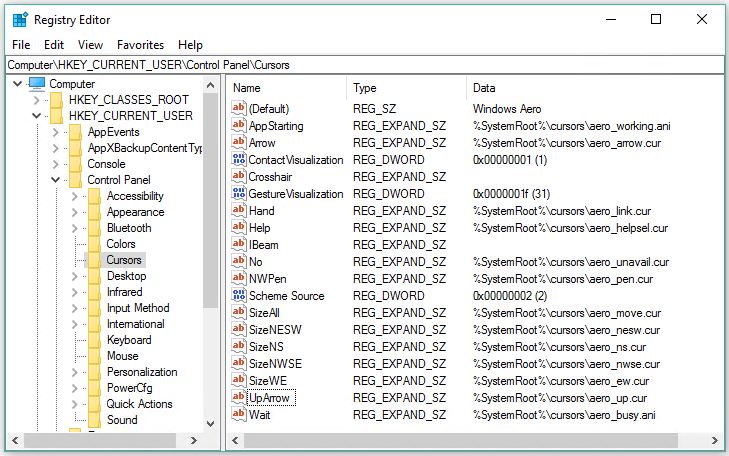Click the DWORD icon beside GestureVisualization
Screen dimensions: 729x456
239,193
